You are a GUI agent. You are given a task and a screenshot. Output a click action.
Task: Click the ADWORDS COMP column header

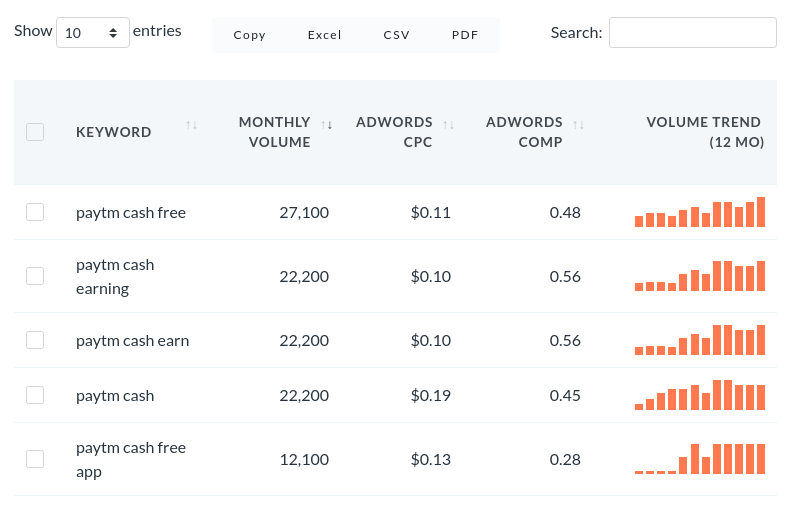coord(524,132)
